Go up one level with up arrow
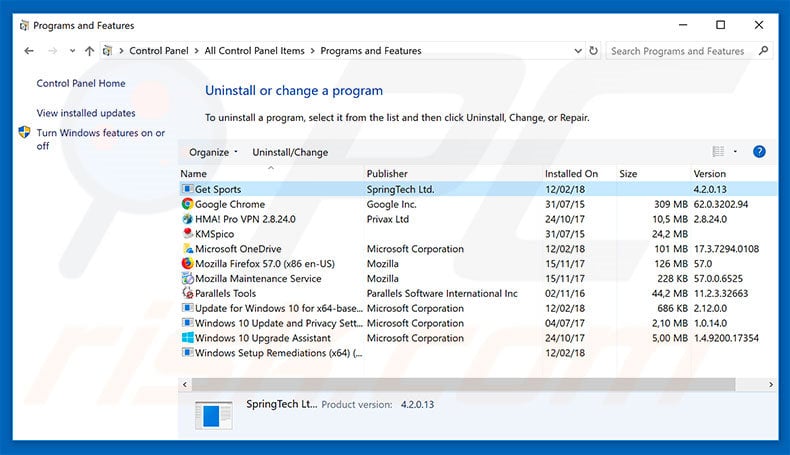 (x=89, y=51)
